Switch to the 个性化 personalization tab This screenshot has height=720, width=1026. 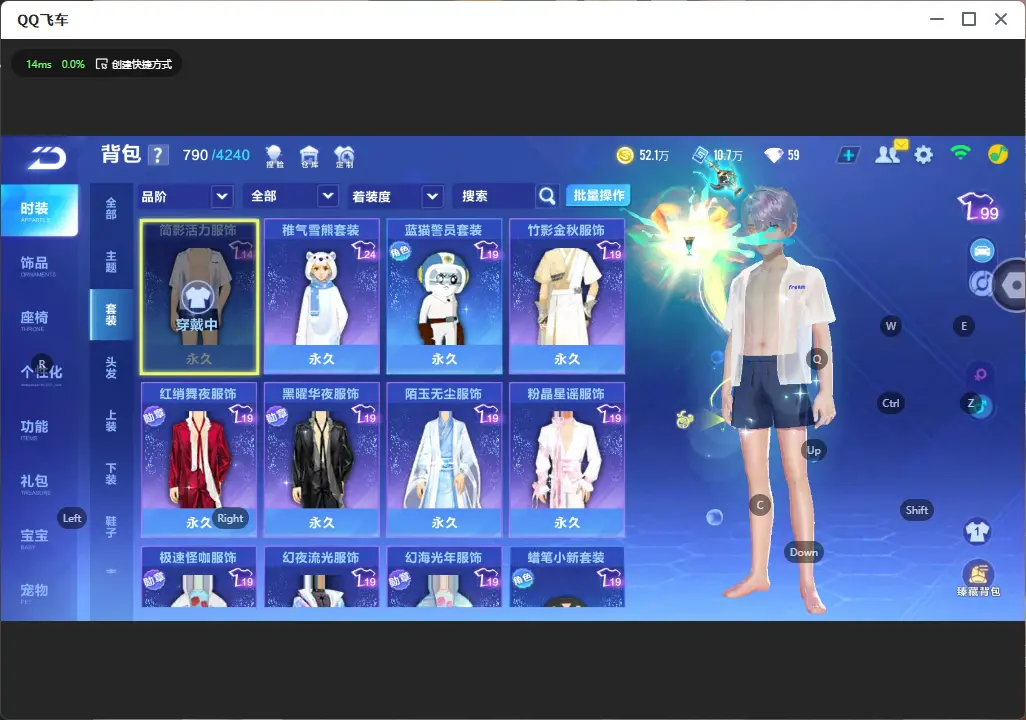[x=39, y=374]
